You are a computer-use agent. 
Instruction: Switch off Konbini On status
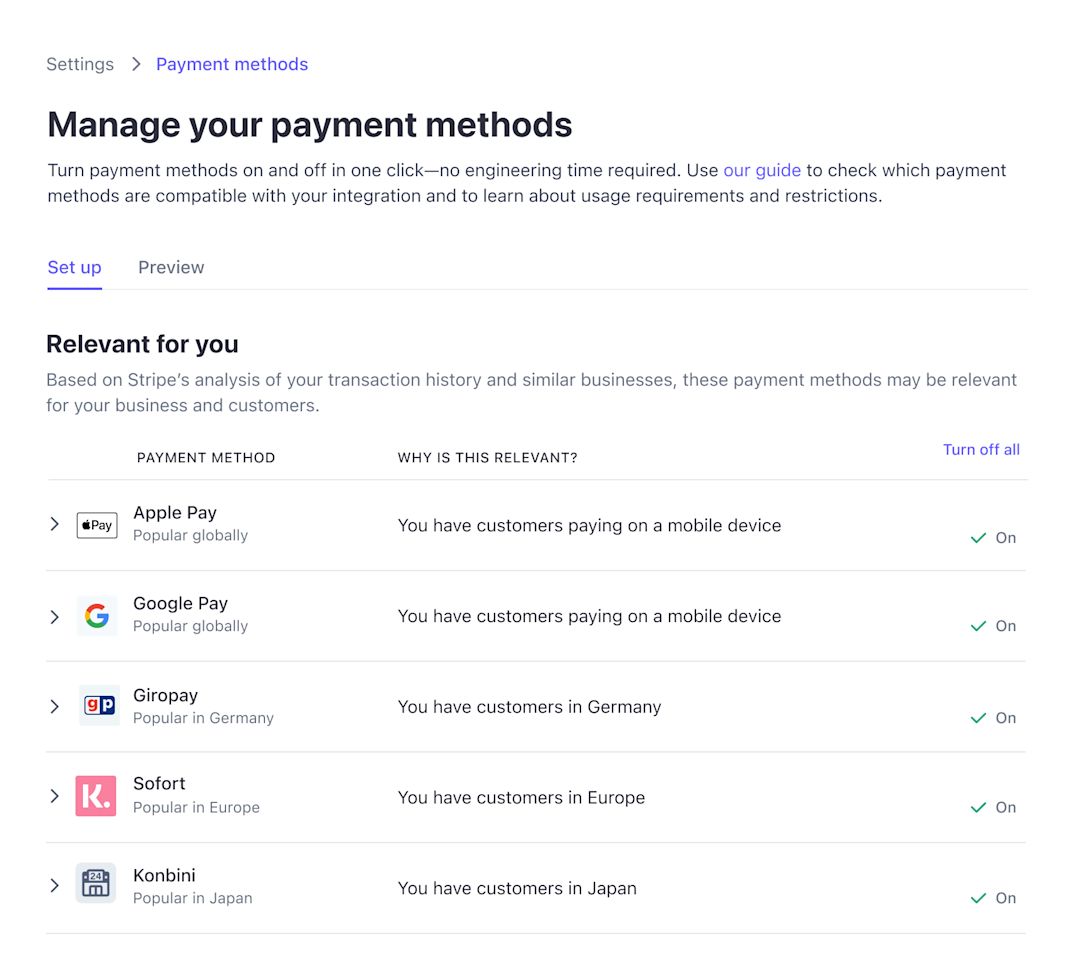[993, 898]
